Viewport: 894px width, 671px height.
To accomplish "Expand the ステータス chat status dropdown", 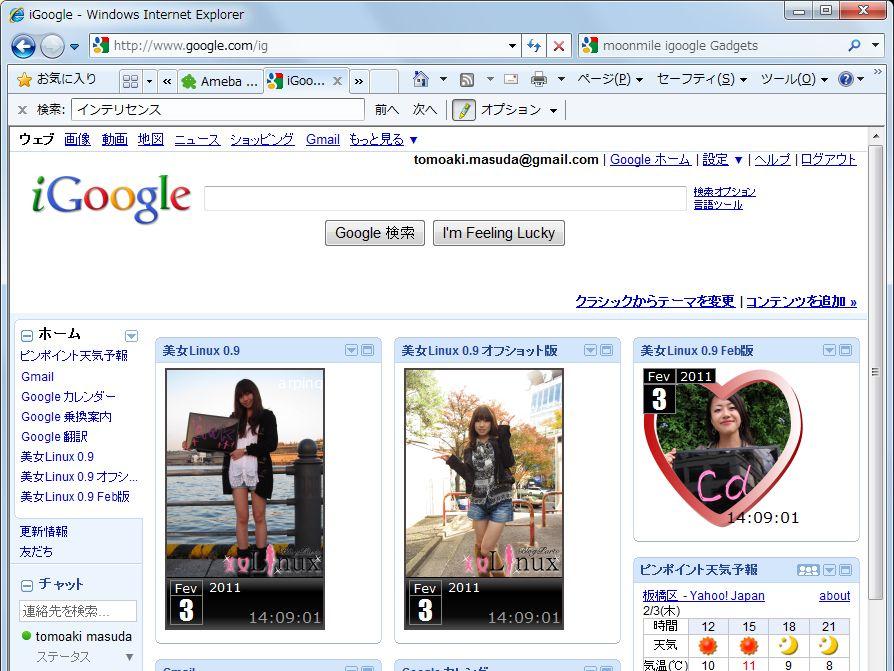I will [x=129, y=657].
